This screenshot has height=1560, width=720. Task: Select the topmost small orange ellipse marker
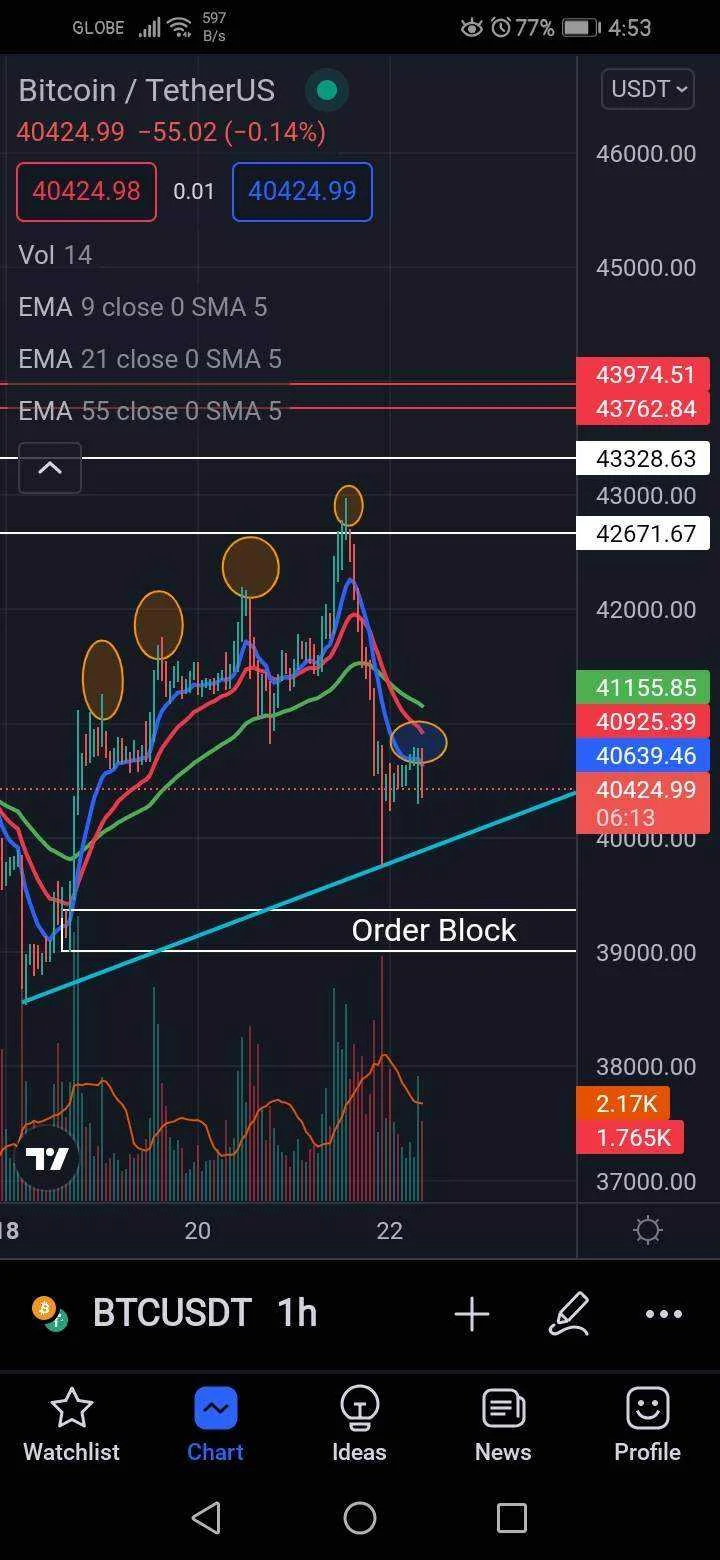[348, 506]
